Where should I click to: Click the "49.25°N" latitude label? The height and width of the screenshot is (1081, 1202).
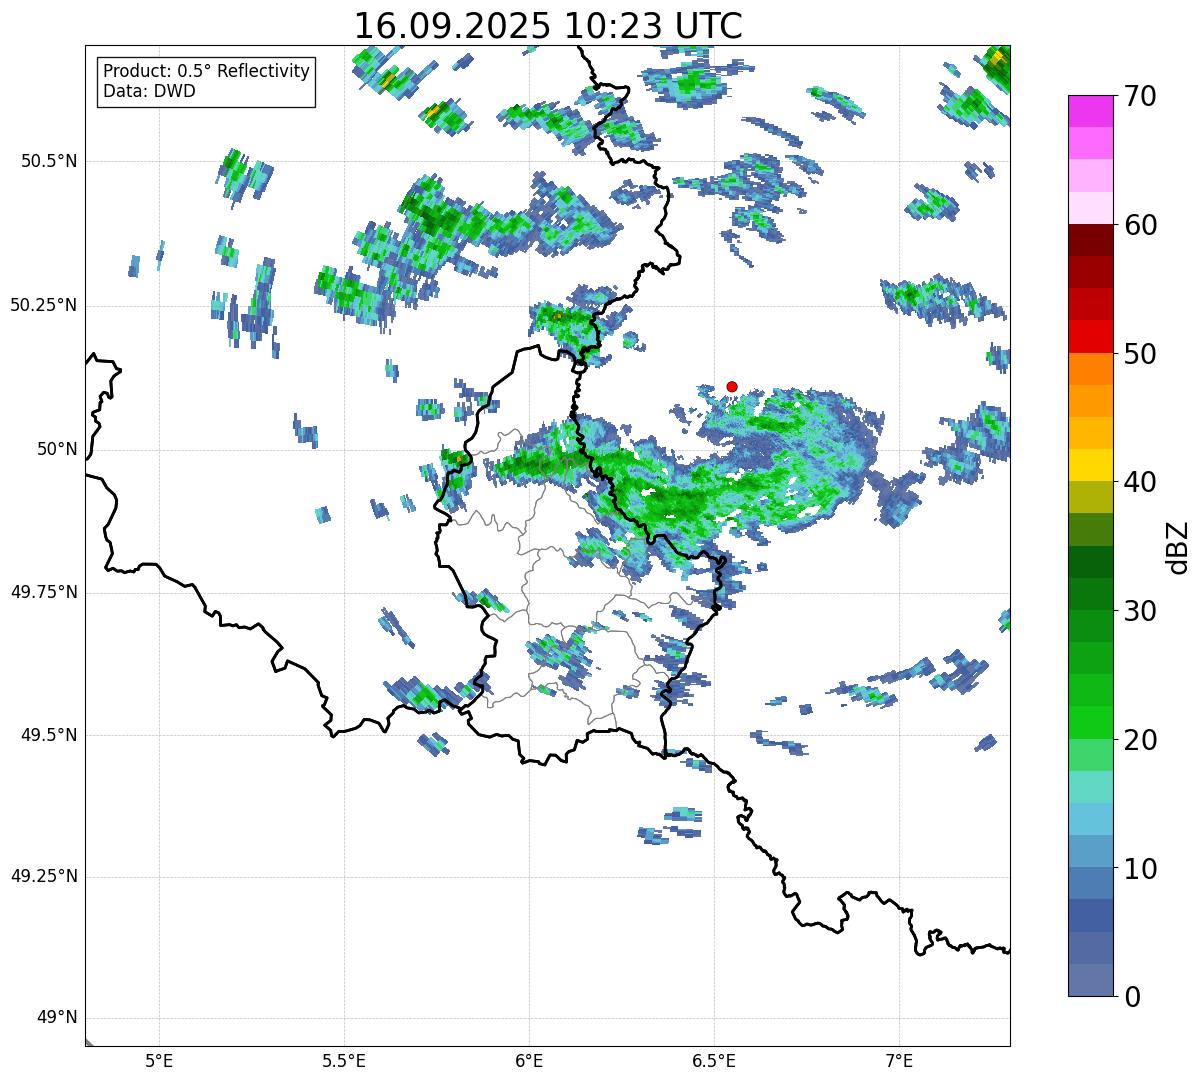(x=44, y=876)
